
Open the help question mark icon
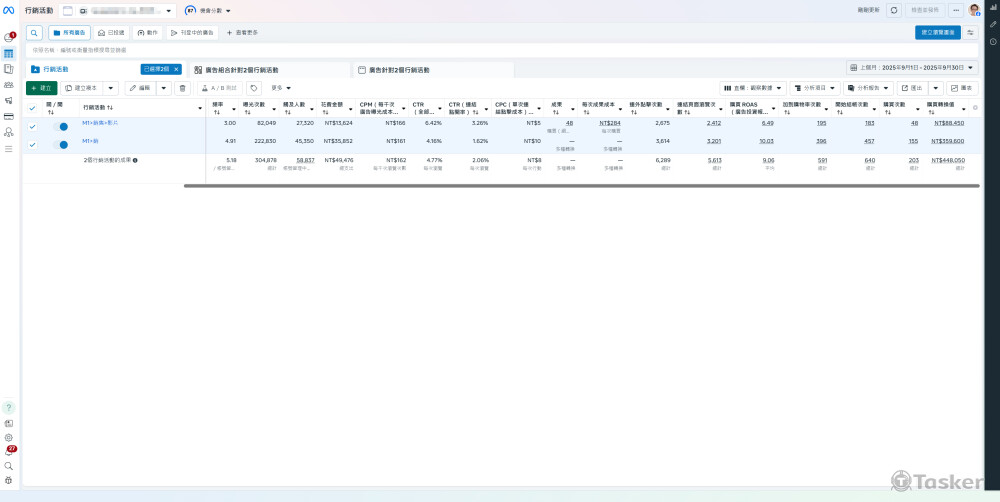pyautogui.click(x=8, y=407)
